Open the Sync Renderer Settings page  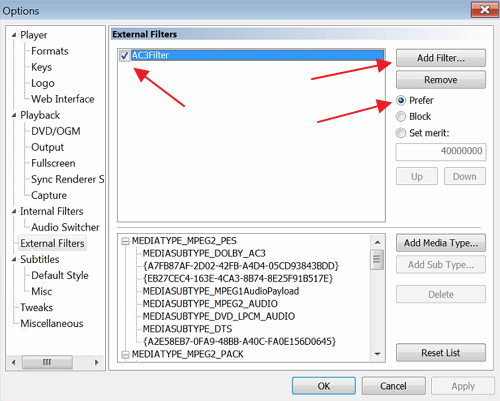pyautogui.click(x=67, y=179)
